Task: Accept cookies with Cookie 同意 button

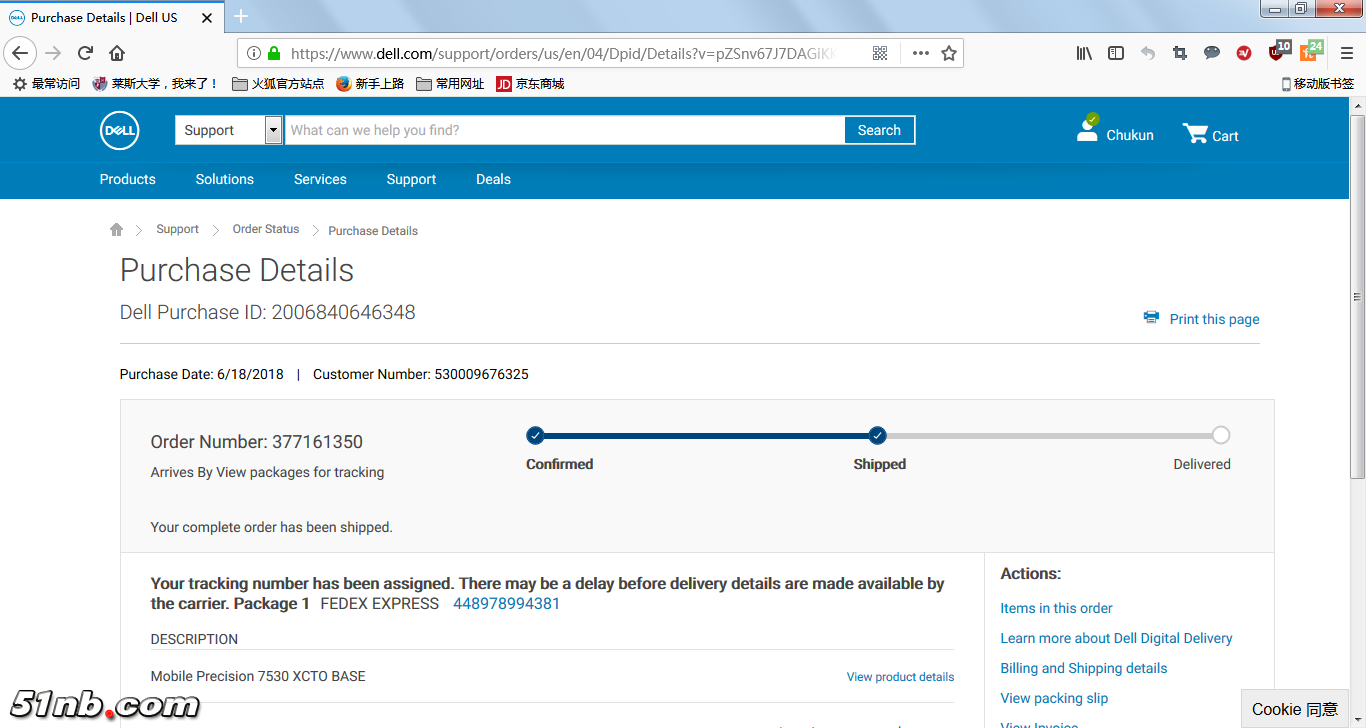Action: 1295,709
